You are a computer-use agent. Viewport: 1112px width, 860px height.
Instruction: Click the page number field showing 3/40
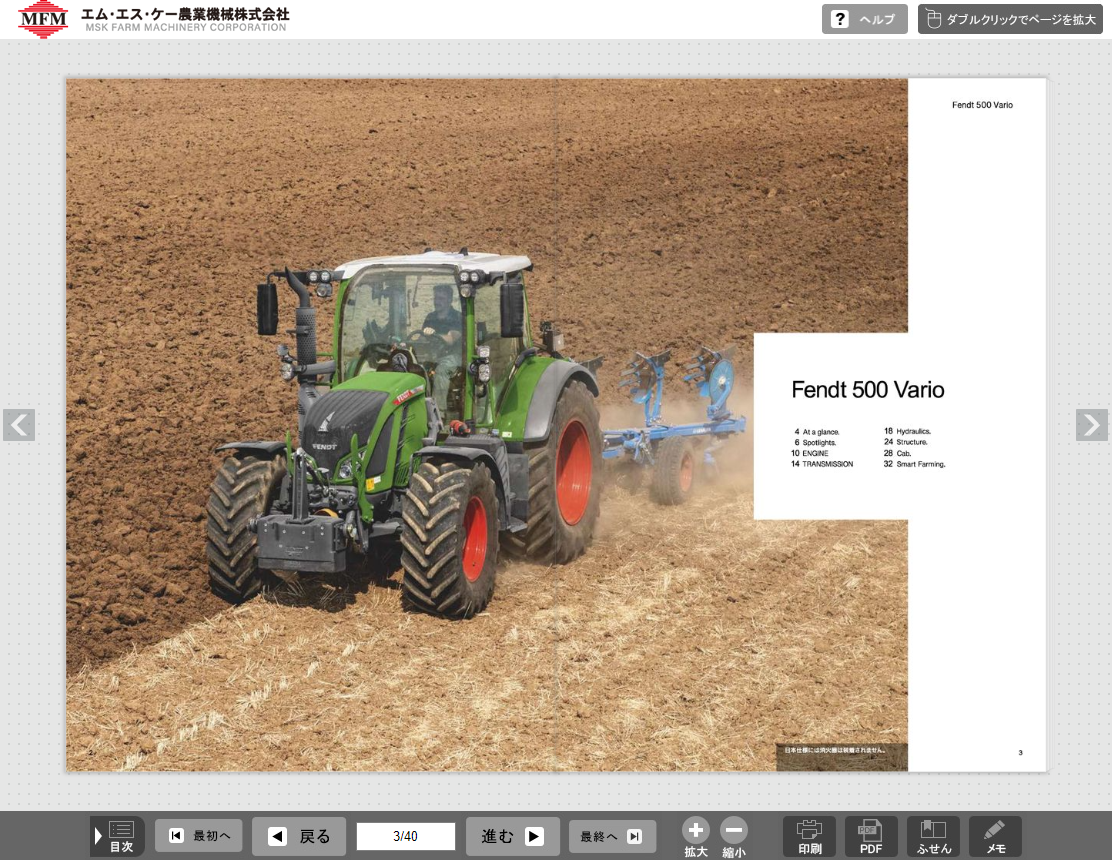[x=406, y=837]
